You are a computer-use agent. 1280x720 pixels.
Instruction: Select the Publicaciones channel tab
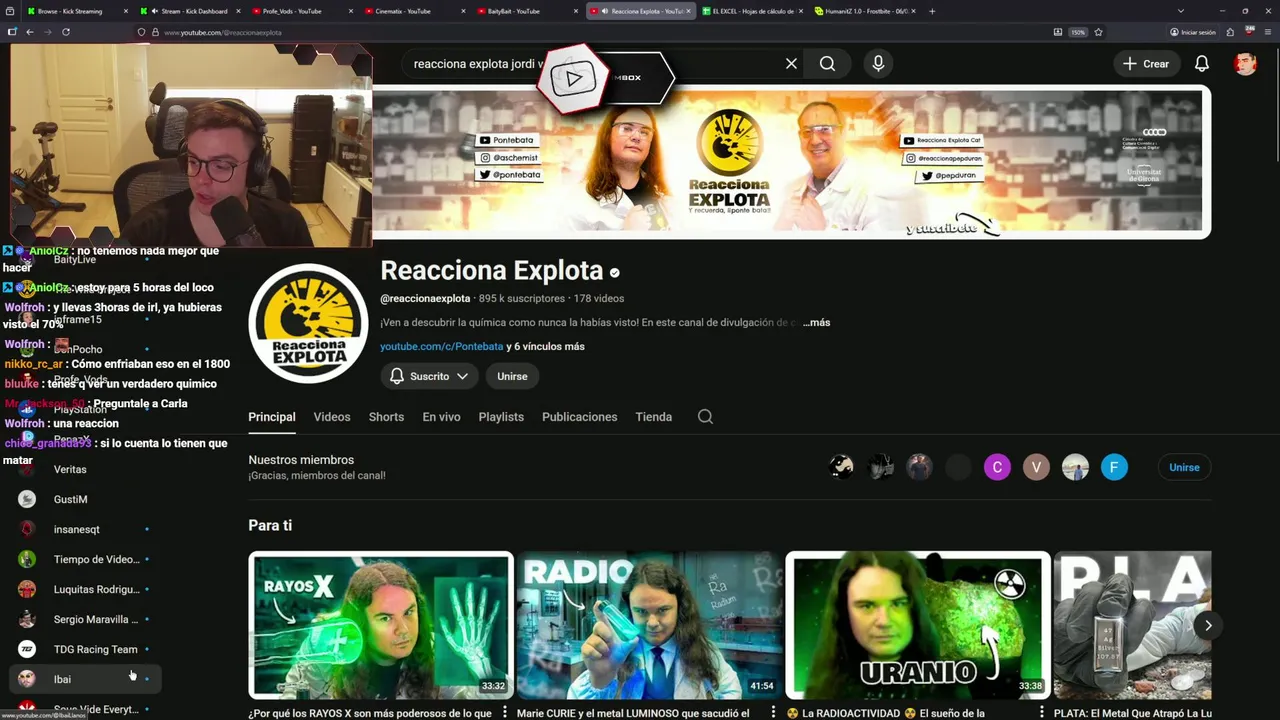coord(579,417)
